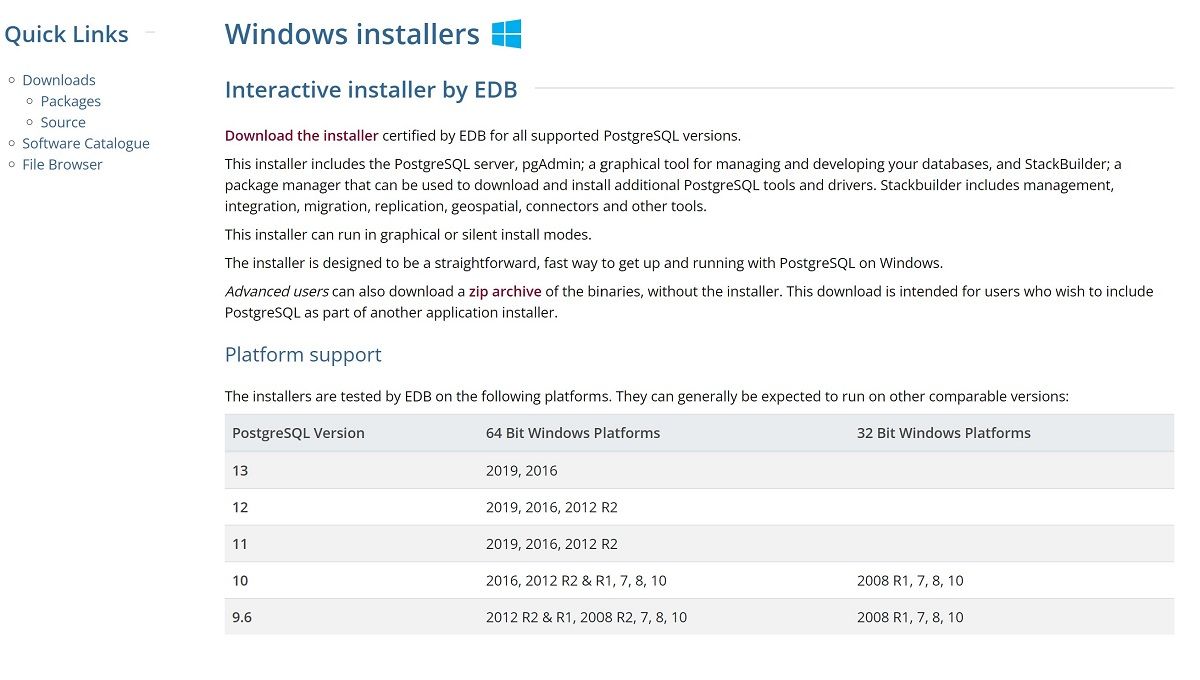Open the Source sub-link
The height and width of the screenshot is (680, 1200).
[63, 122]
